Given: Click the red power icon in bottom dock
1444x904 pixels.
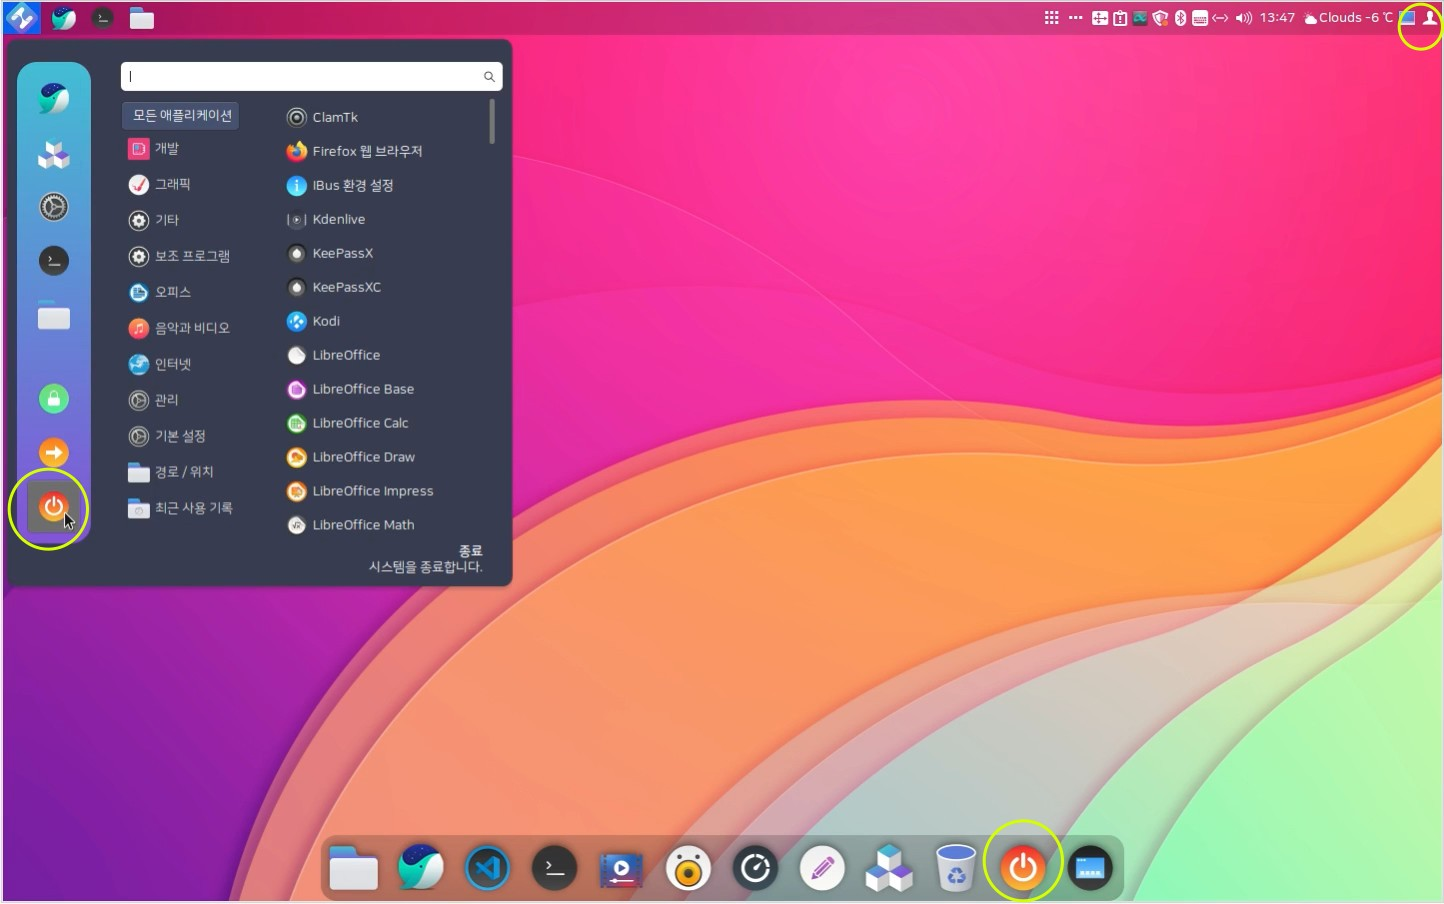Looking at the screenshot, I should pyautogui.click(x=1022, y=868).
